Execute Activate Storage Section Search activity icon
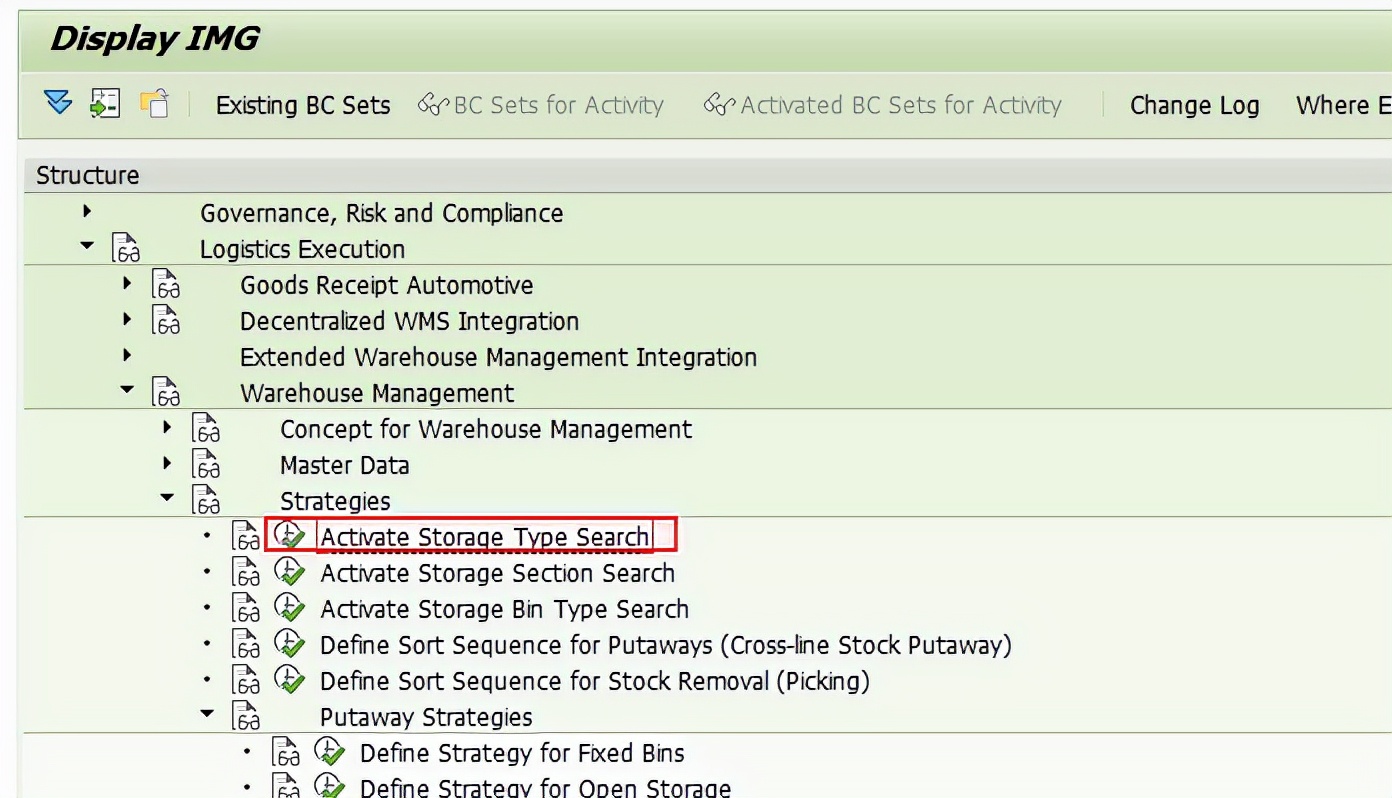 289,573
